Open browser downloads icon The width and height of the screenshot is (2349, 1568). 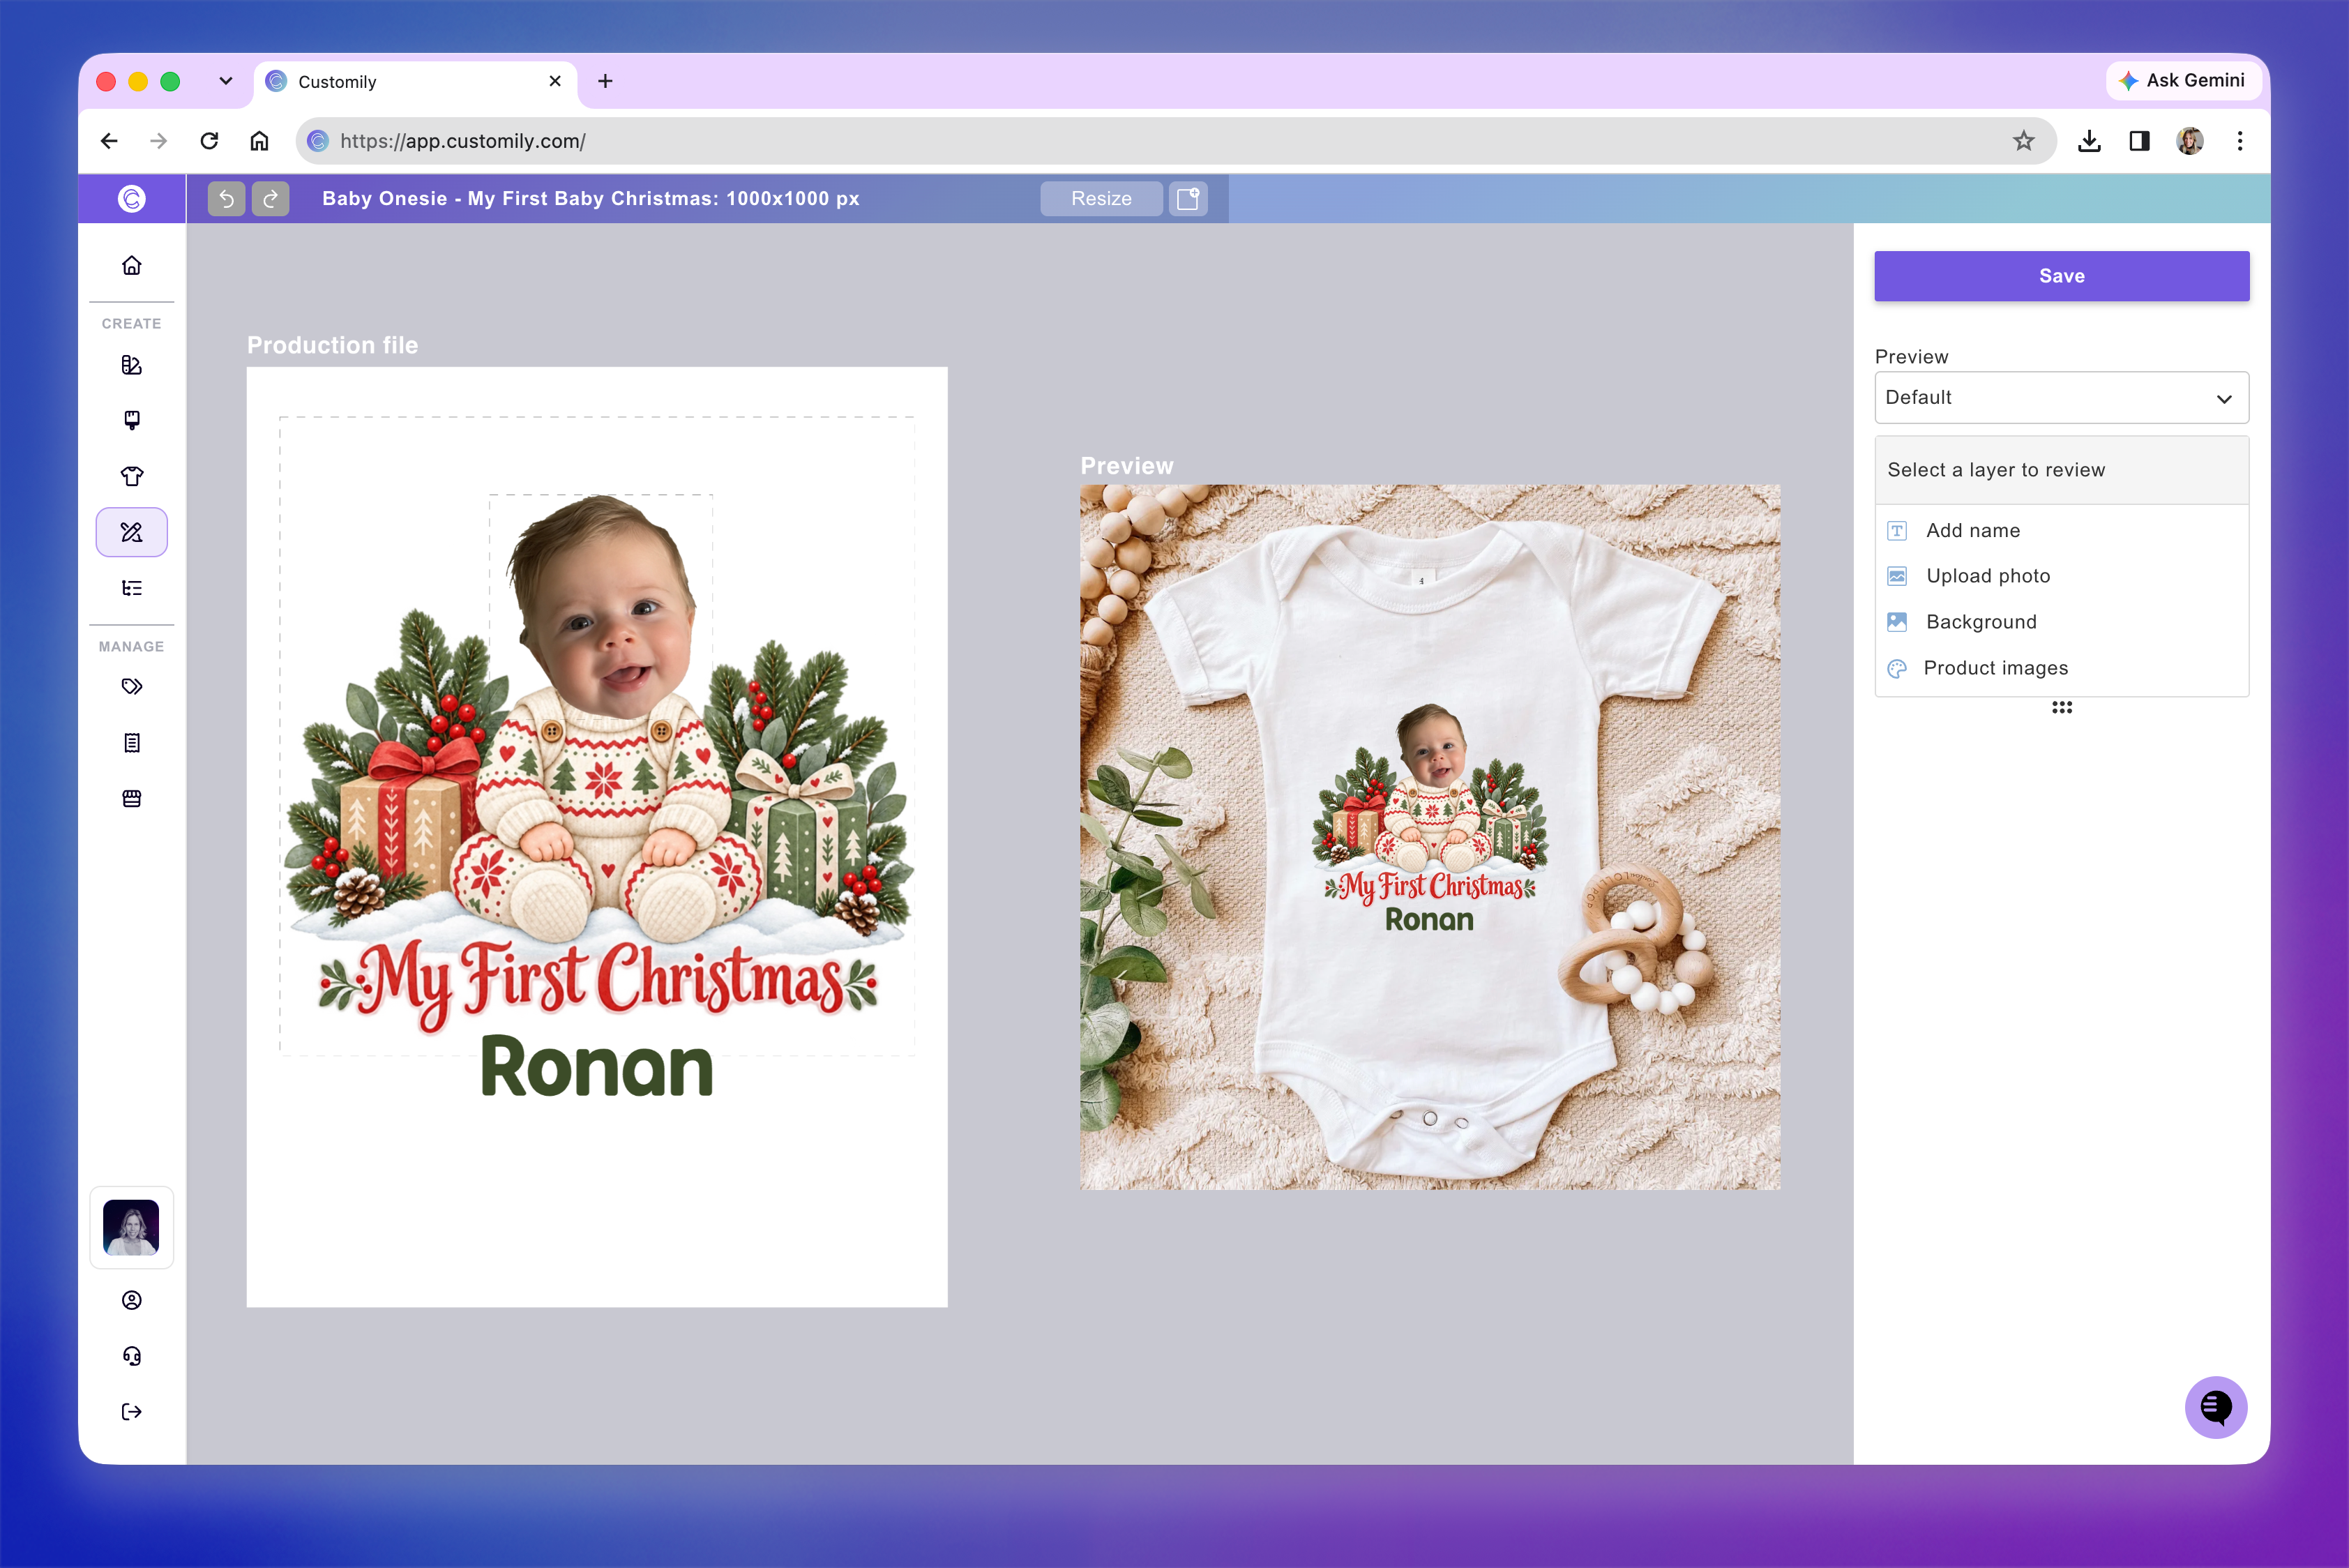[2089, 141]
